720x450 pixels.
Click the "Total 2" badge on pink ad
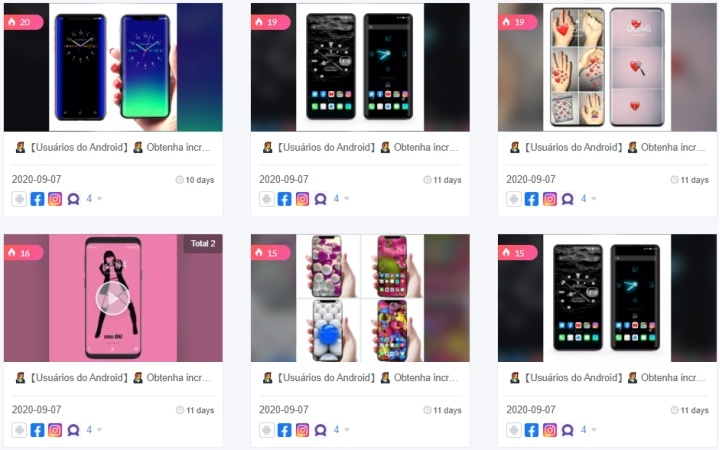coord(203,243)
